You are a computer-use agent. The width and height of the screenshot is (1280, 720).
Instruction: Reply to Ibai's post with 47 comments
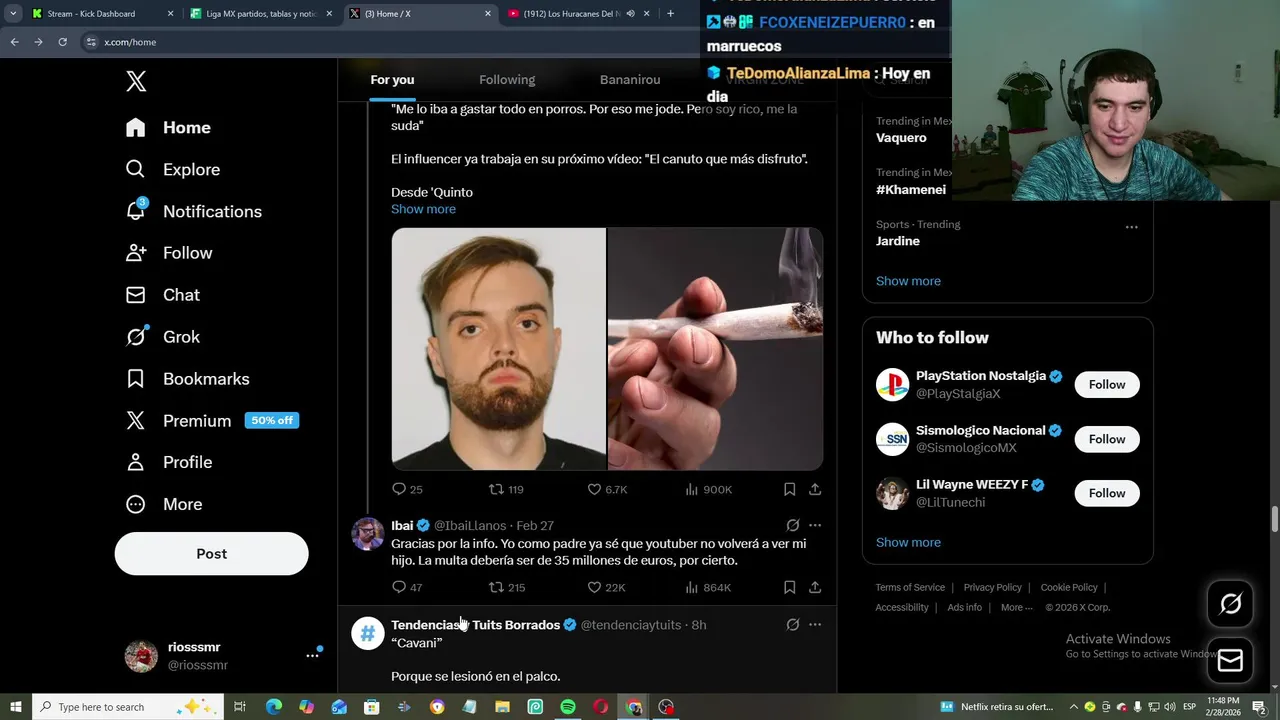(407, 587)
